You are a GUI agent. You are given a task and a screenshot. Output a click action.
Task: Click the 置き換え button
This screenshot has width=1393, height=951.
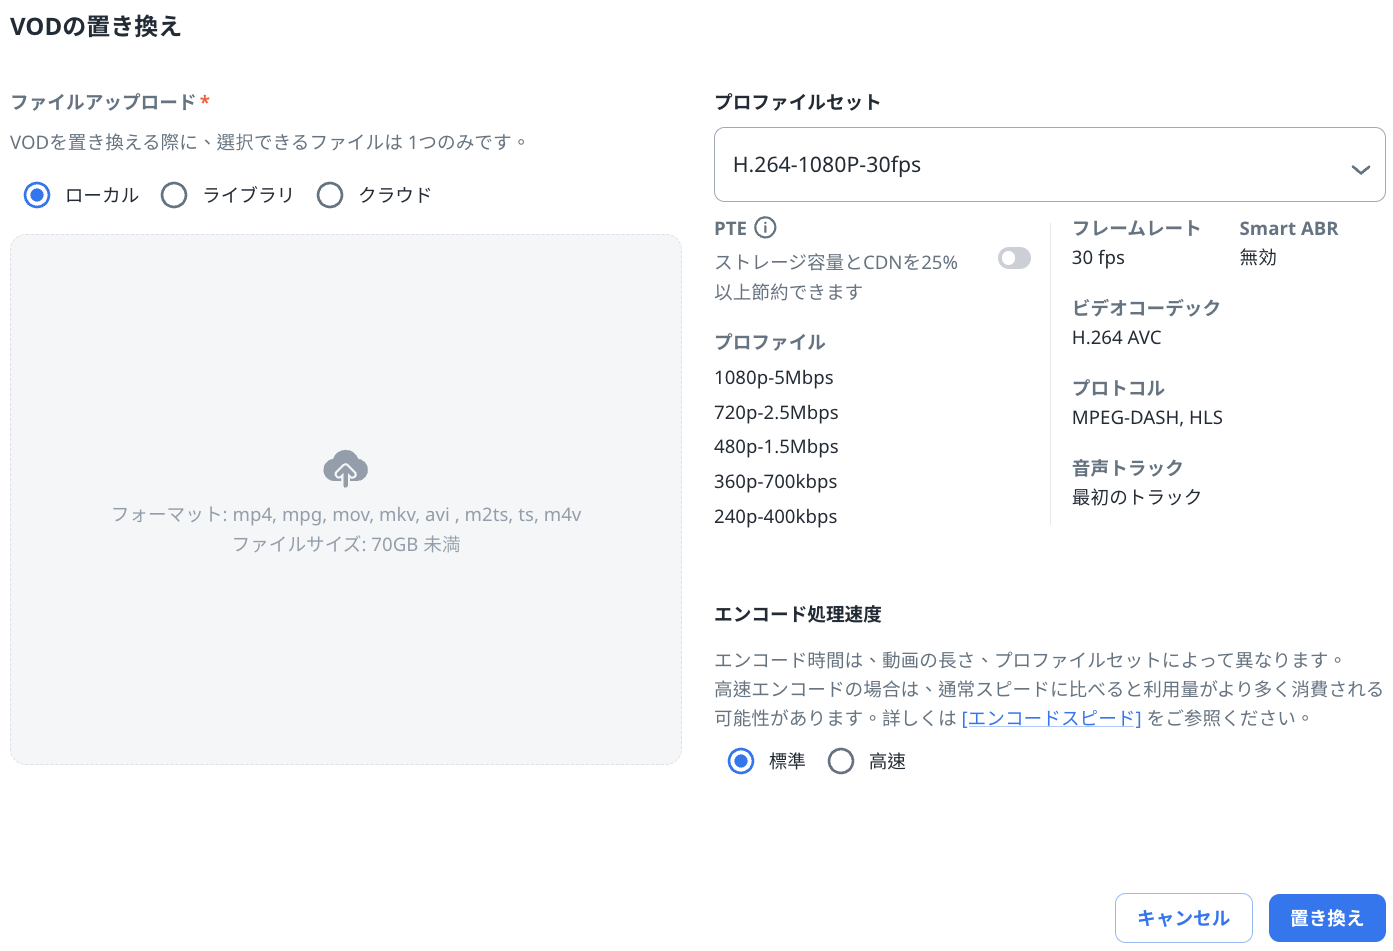(x=1326, y=918)
